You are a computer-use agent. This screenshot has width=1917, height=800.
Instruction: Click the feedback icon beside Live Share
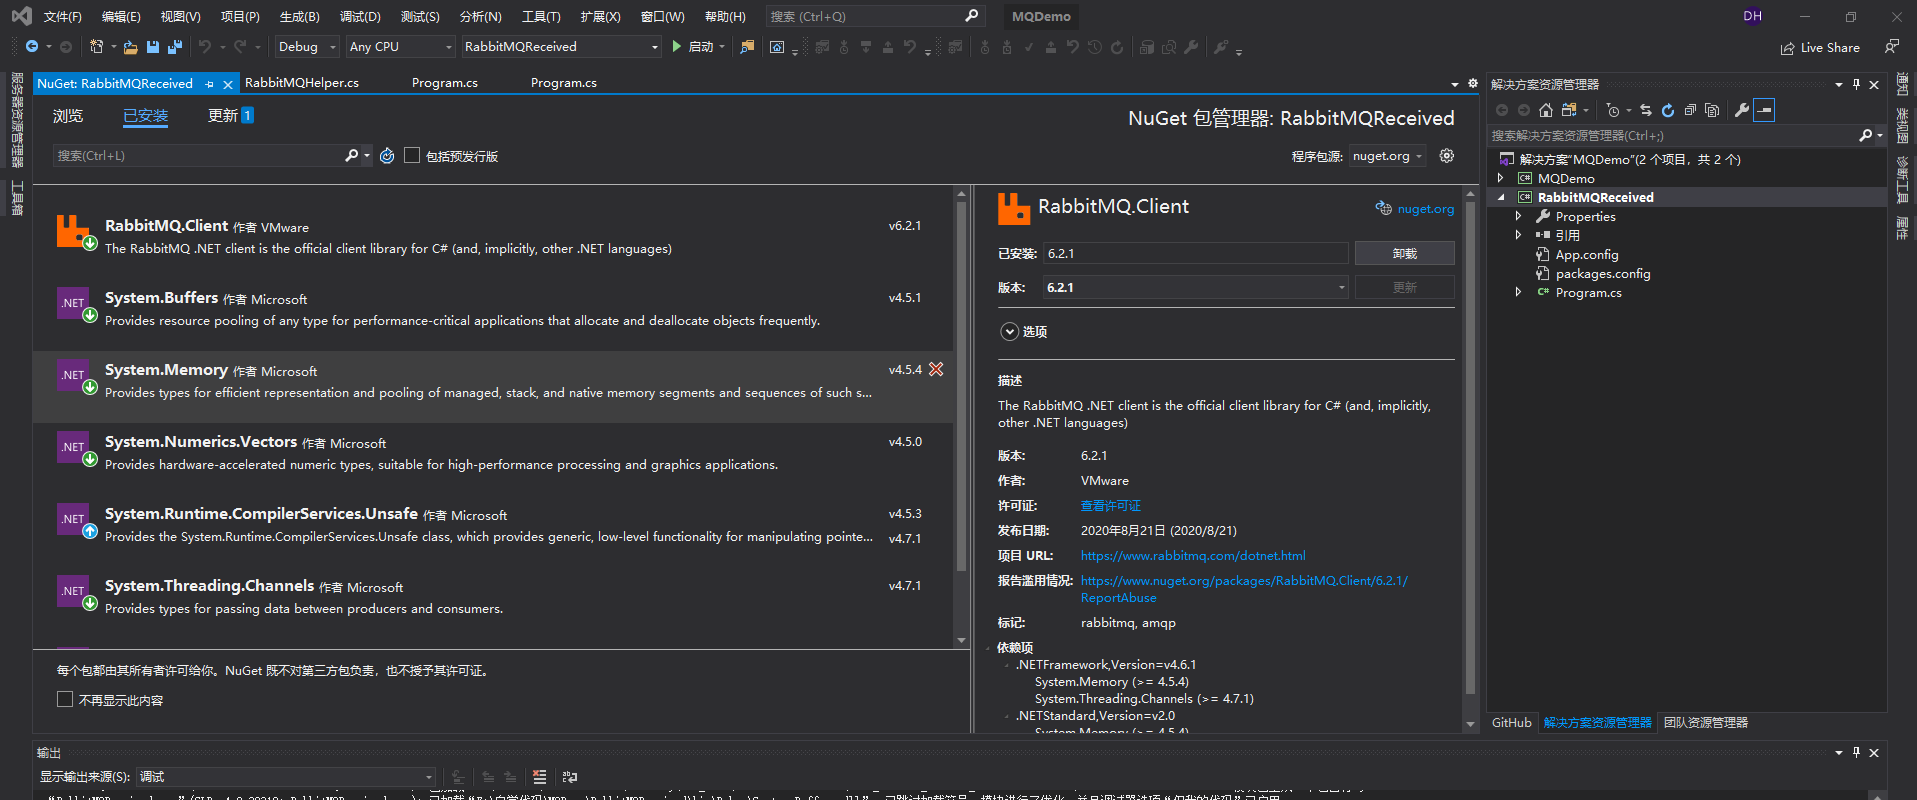pos(1891,47)
